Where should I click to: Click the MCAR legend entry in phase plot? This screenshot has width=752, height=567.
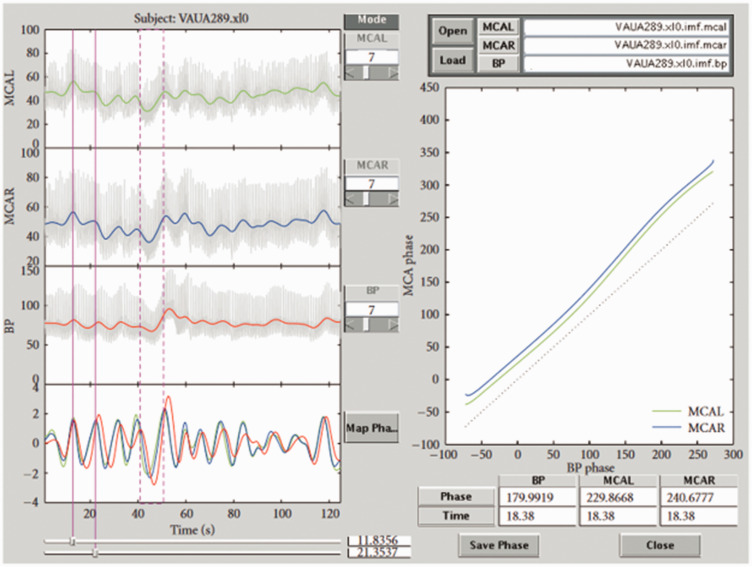click(689, 427)
